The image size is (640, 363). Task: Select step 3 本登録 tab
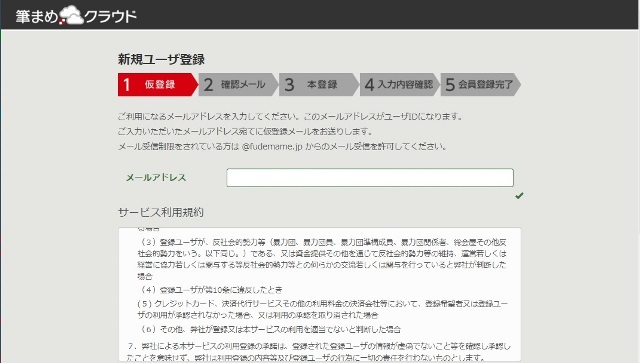pos(319,85)
